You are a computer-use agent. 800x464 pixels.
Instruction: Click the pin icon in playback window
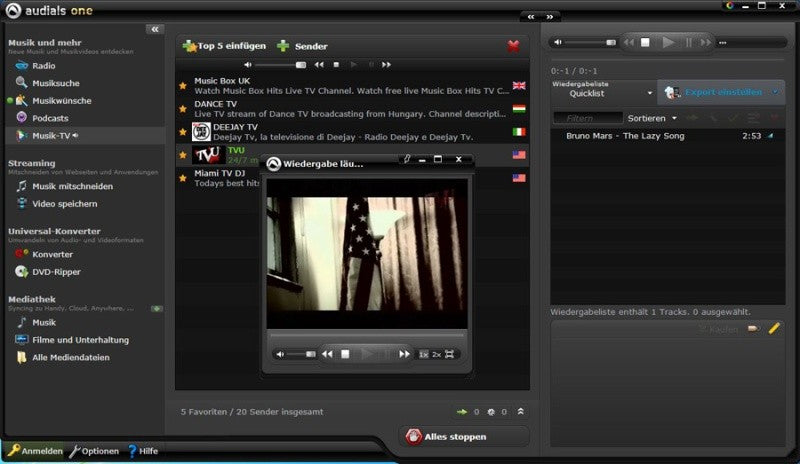pyautogui.click(x=407, y=159)
